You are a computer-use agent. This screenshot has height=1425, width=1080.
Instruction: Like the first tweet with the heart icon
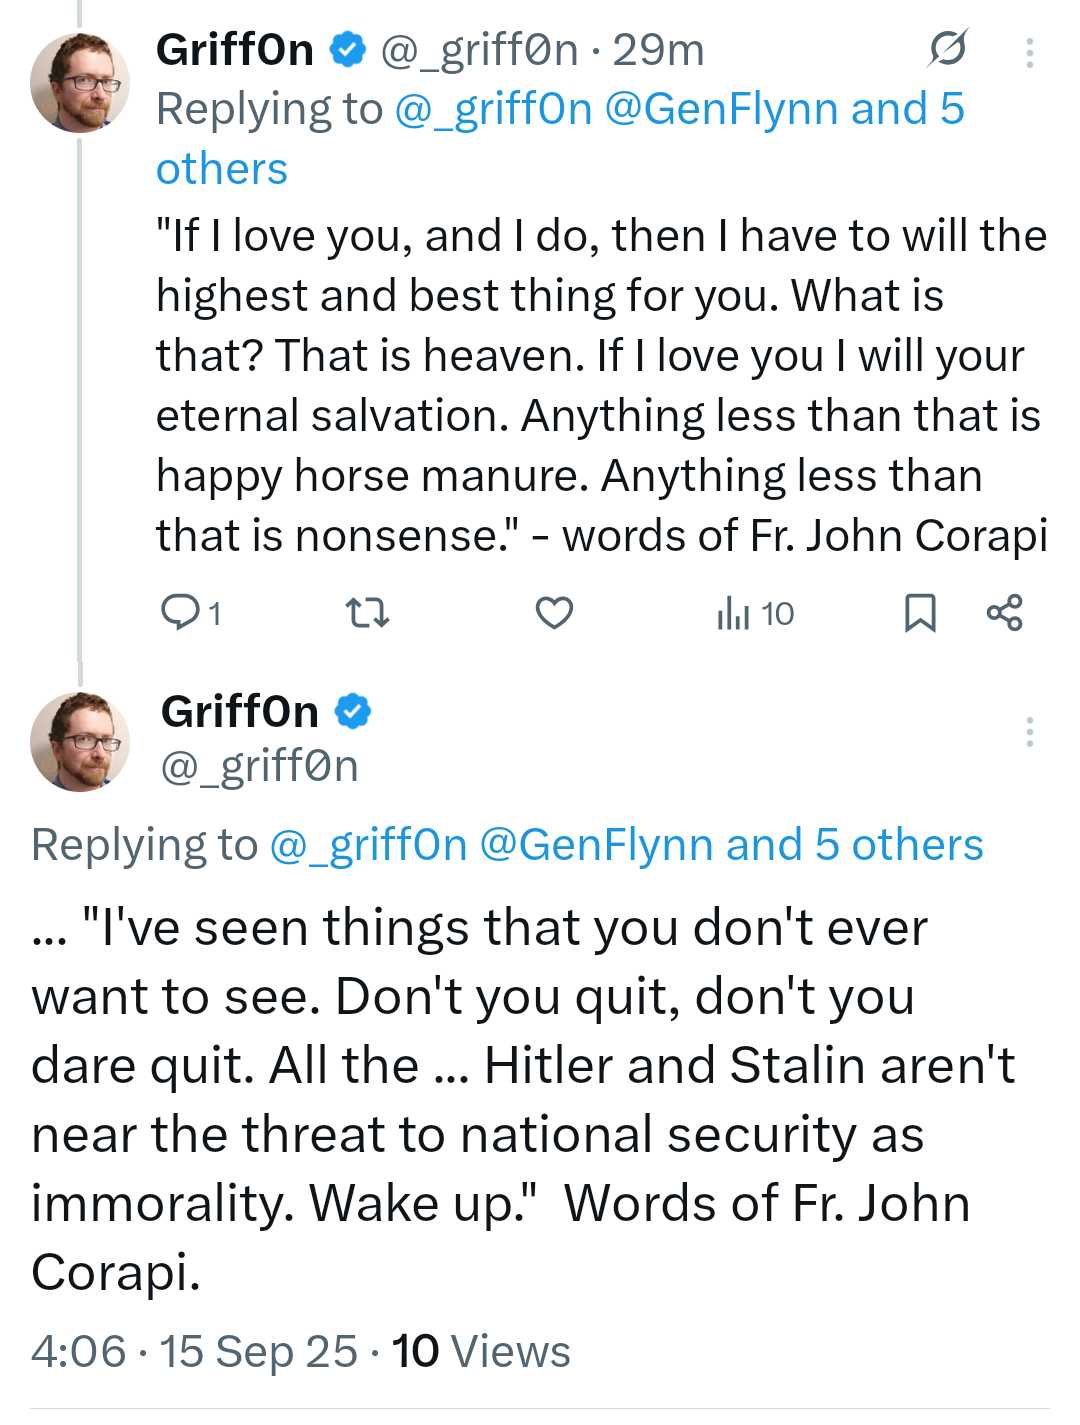click(554, 612)
